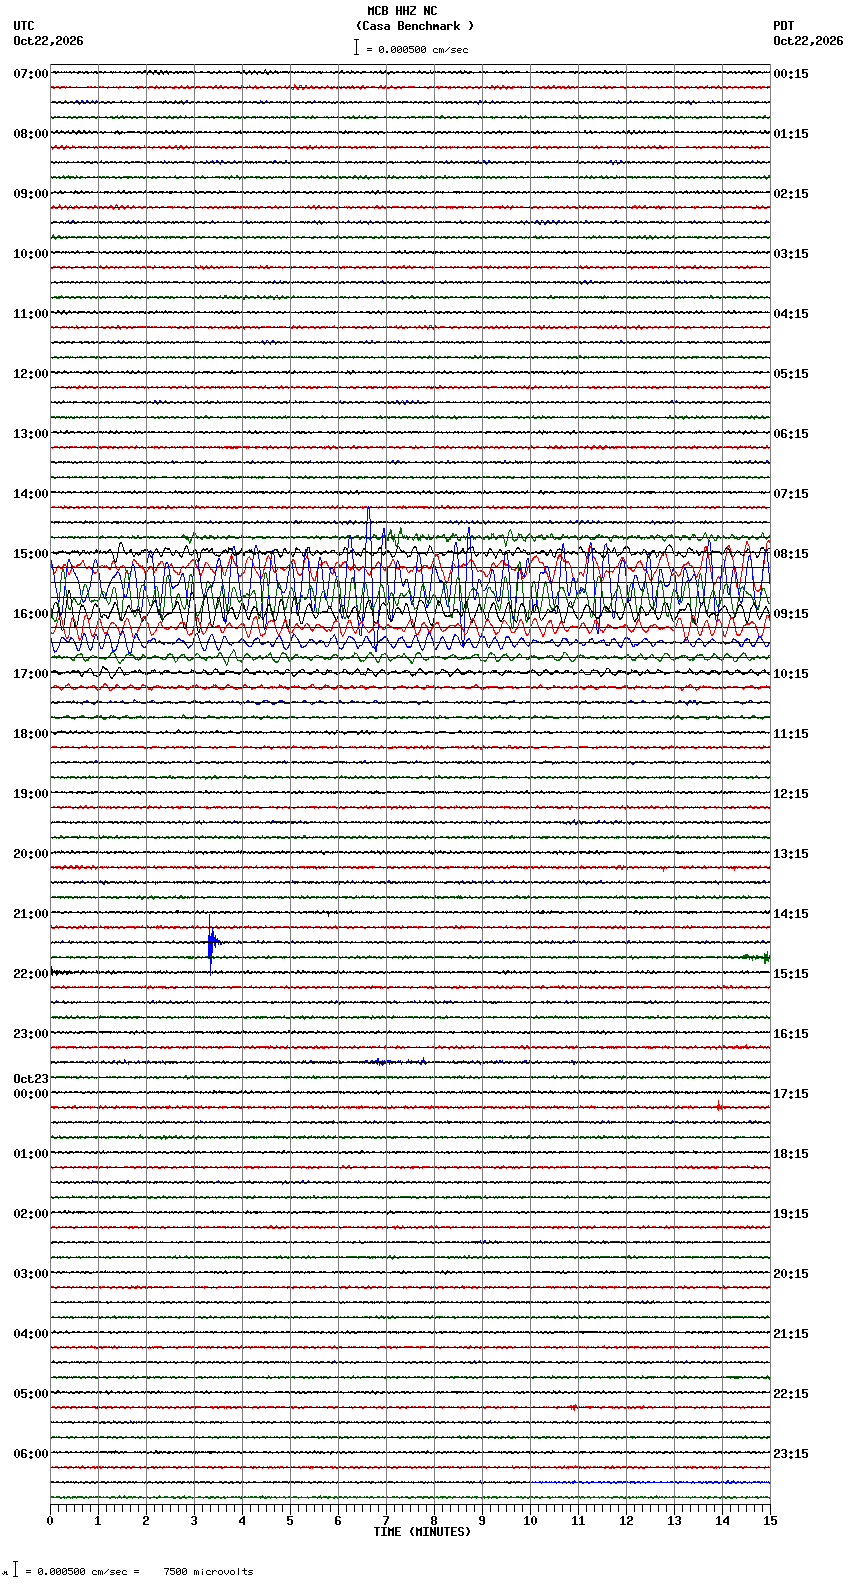Click the '15:15' PDT time label
850x1584 pixels.
coord(791,974)
